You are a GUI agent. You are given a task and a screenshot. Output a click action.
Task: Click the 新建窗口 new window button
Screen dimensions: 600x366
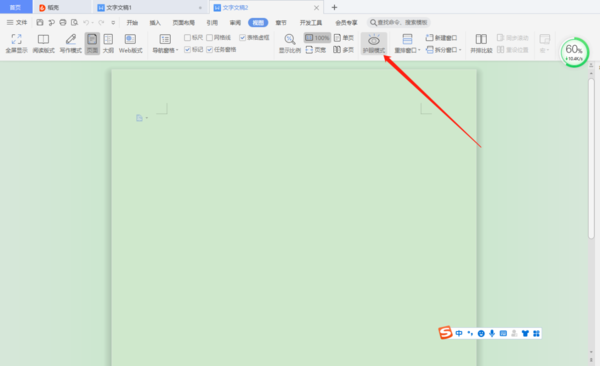(x=441, y=38)
